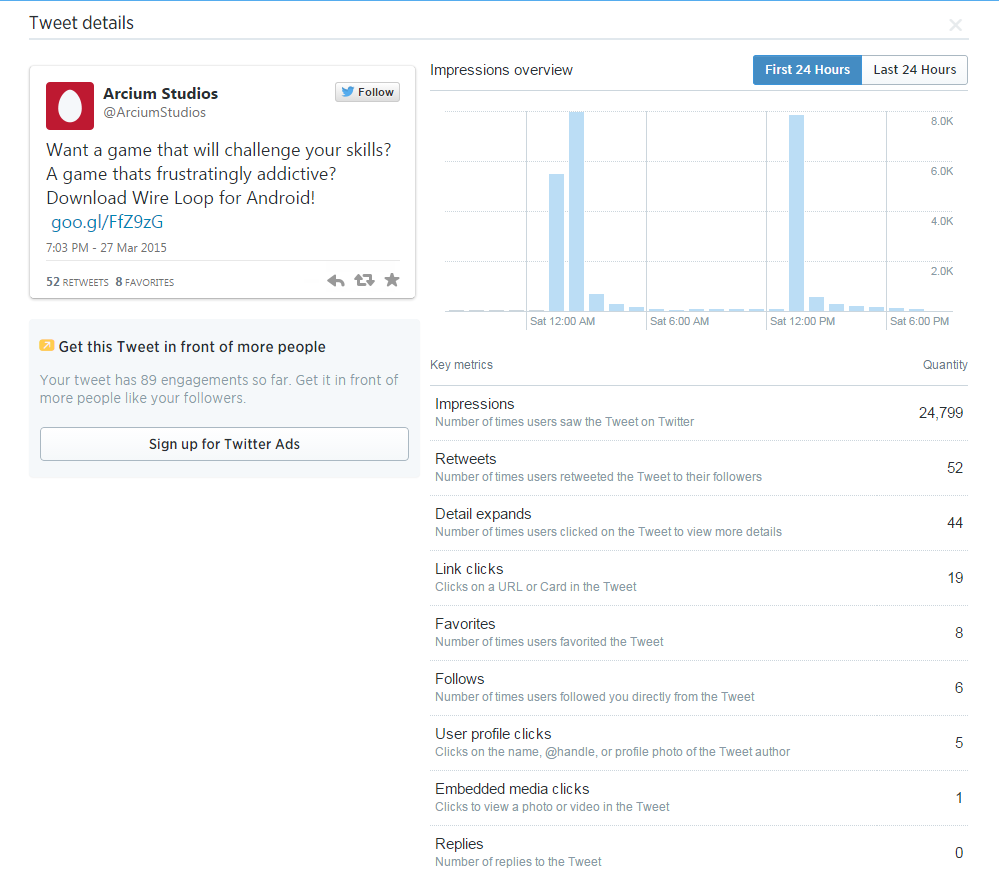Click Get this Tweet in front heading
This screenshot has width=999, height=891.
(x=192, y=347)
